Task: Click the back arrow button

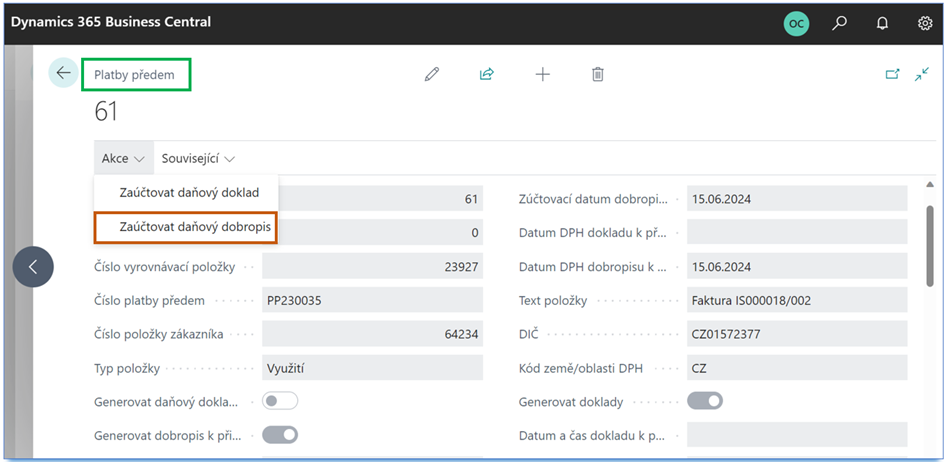Action: pos(63,73)
